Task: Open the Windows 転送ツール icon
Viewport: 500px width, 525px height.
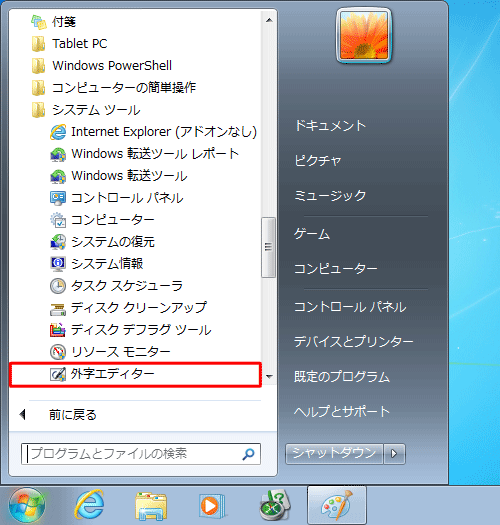Action: [58, 176]
